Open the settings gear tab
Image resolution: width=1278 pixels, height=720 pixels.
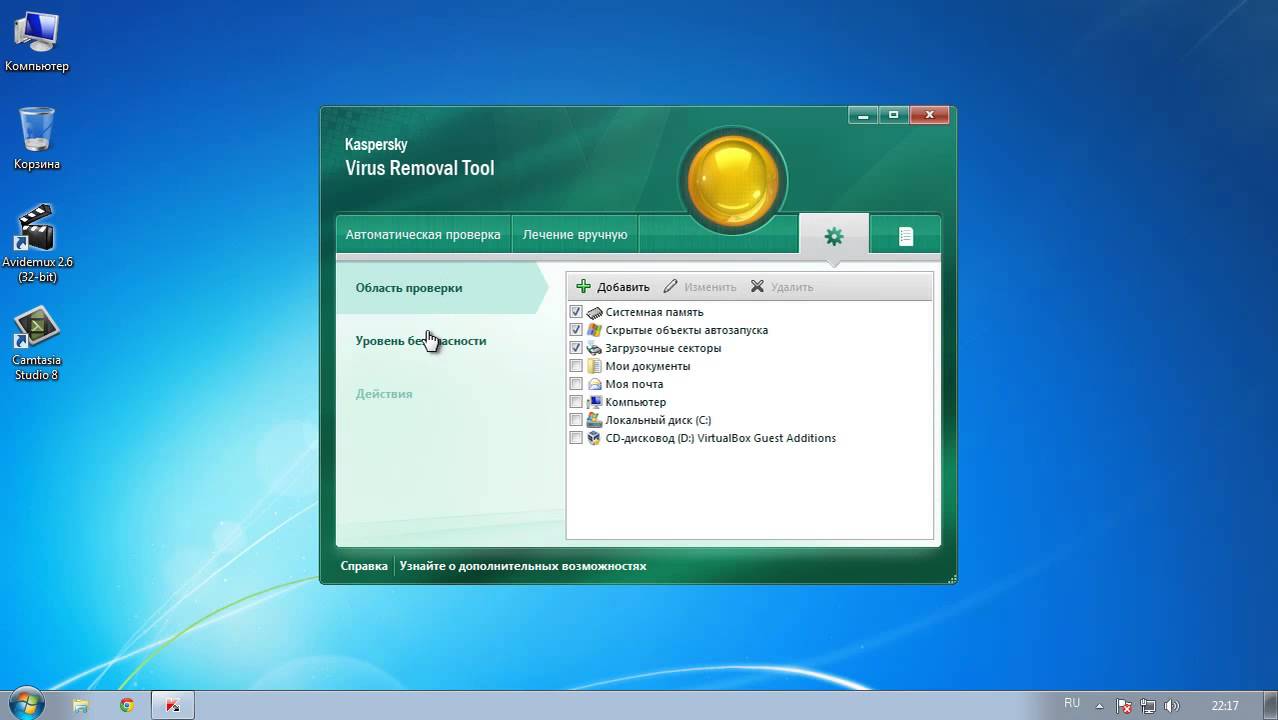point(833,236)
